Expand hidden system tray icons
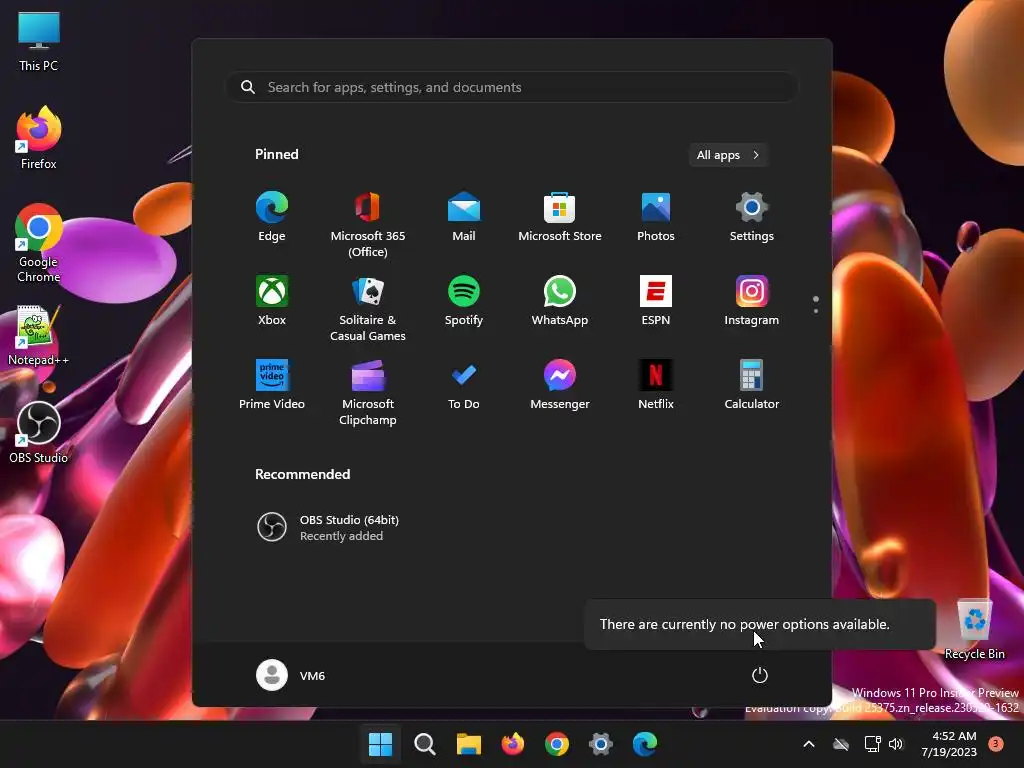Screen dimensions: 1024x768 click(808, 744)
